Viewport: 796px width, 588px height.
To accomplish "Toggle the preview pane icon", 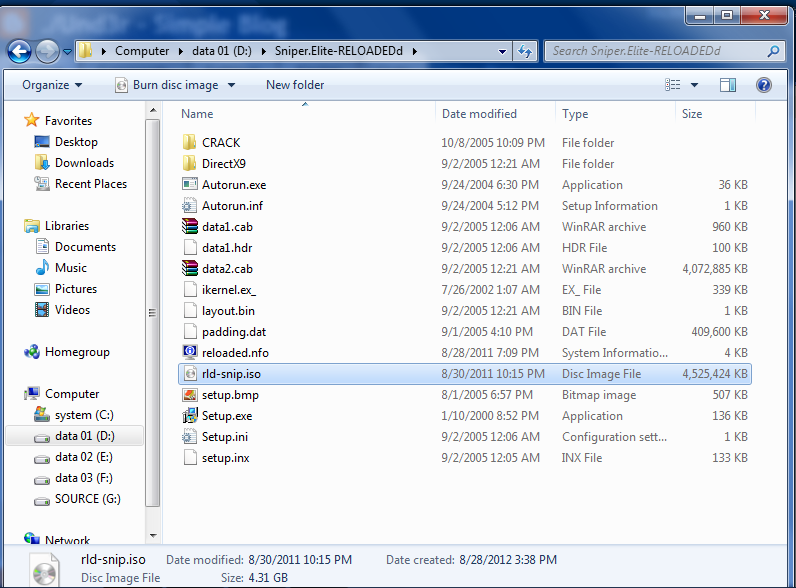I will (727, 85).
